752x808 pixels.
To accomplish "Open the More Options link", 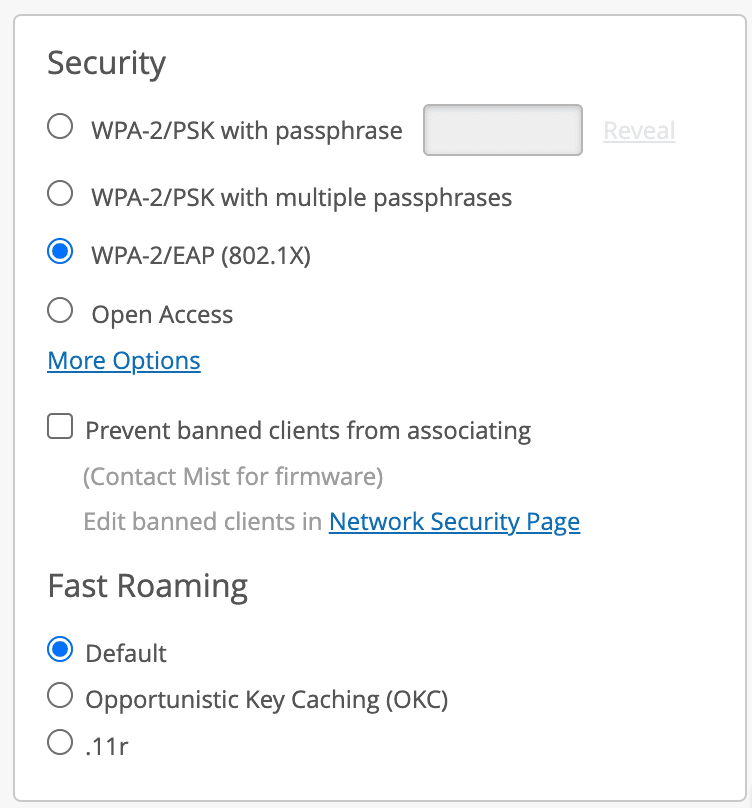I will [124, 361].
